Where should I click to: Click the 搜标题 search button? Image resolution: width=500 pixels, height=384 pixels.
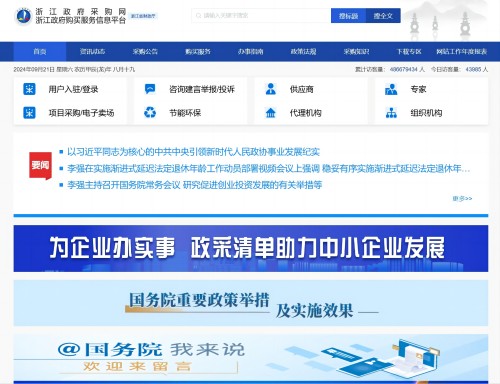(348, 16)
